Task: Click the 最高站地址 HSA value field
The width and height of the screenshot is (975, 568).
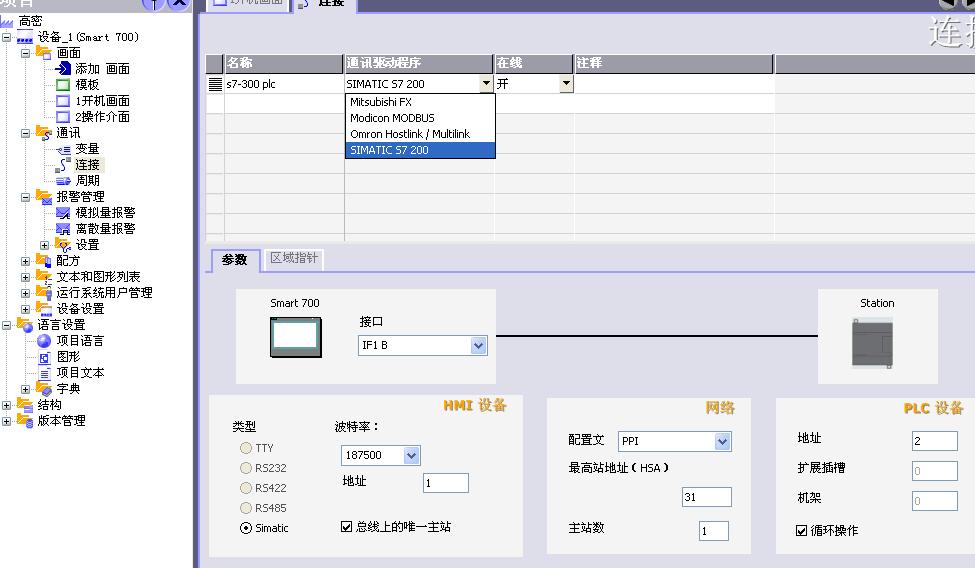Action: [x=706, y=497]
